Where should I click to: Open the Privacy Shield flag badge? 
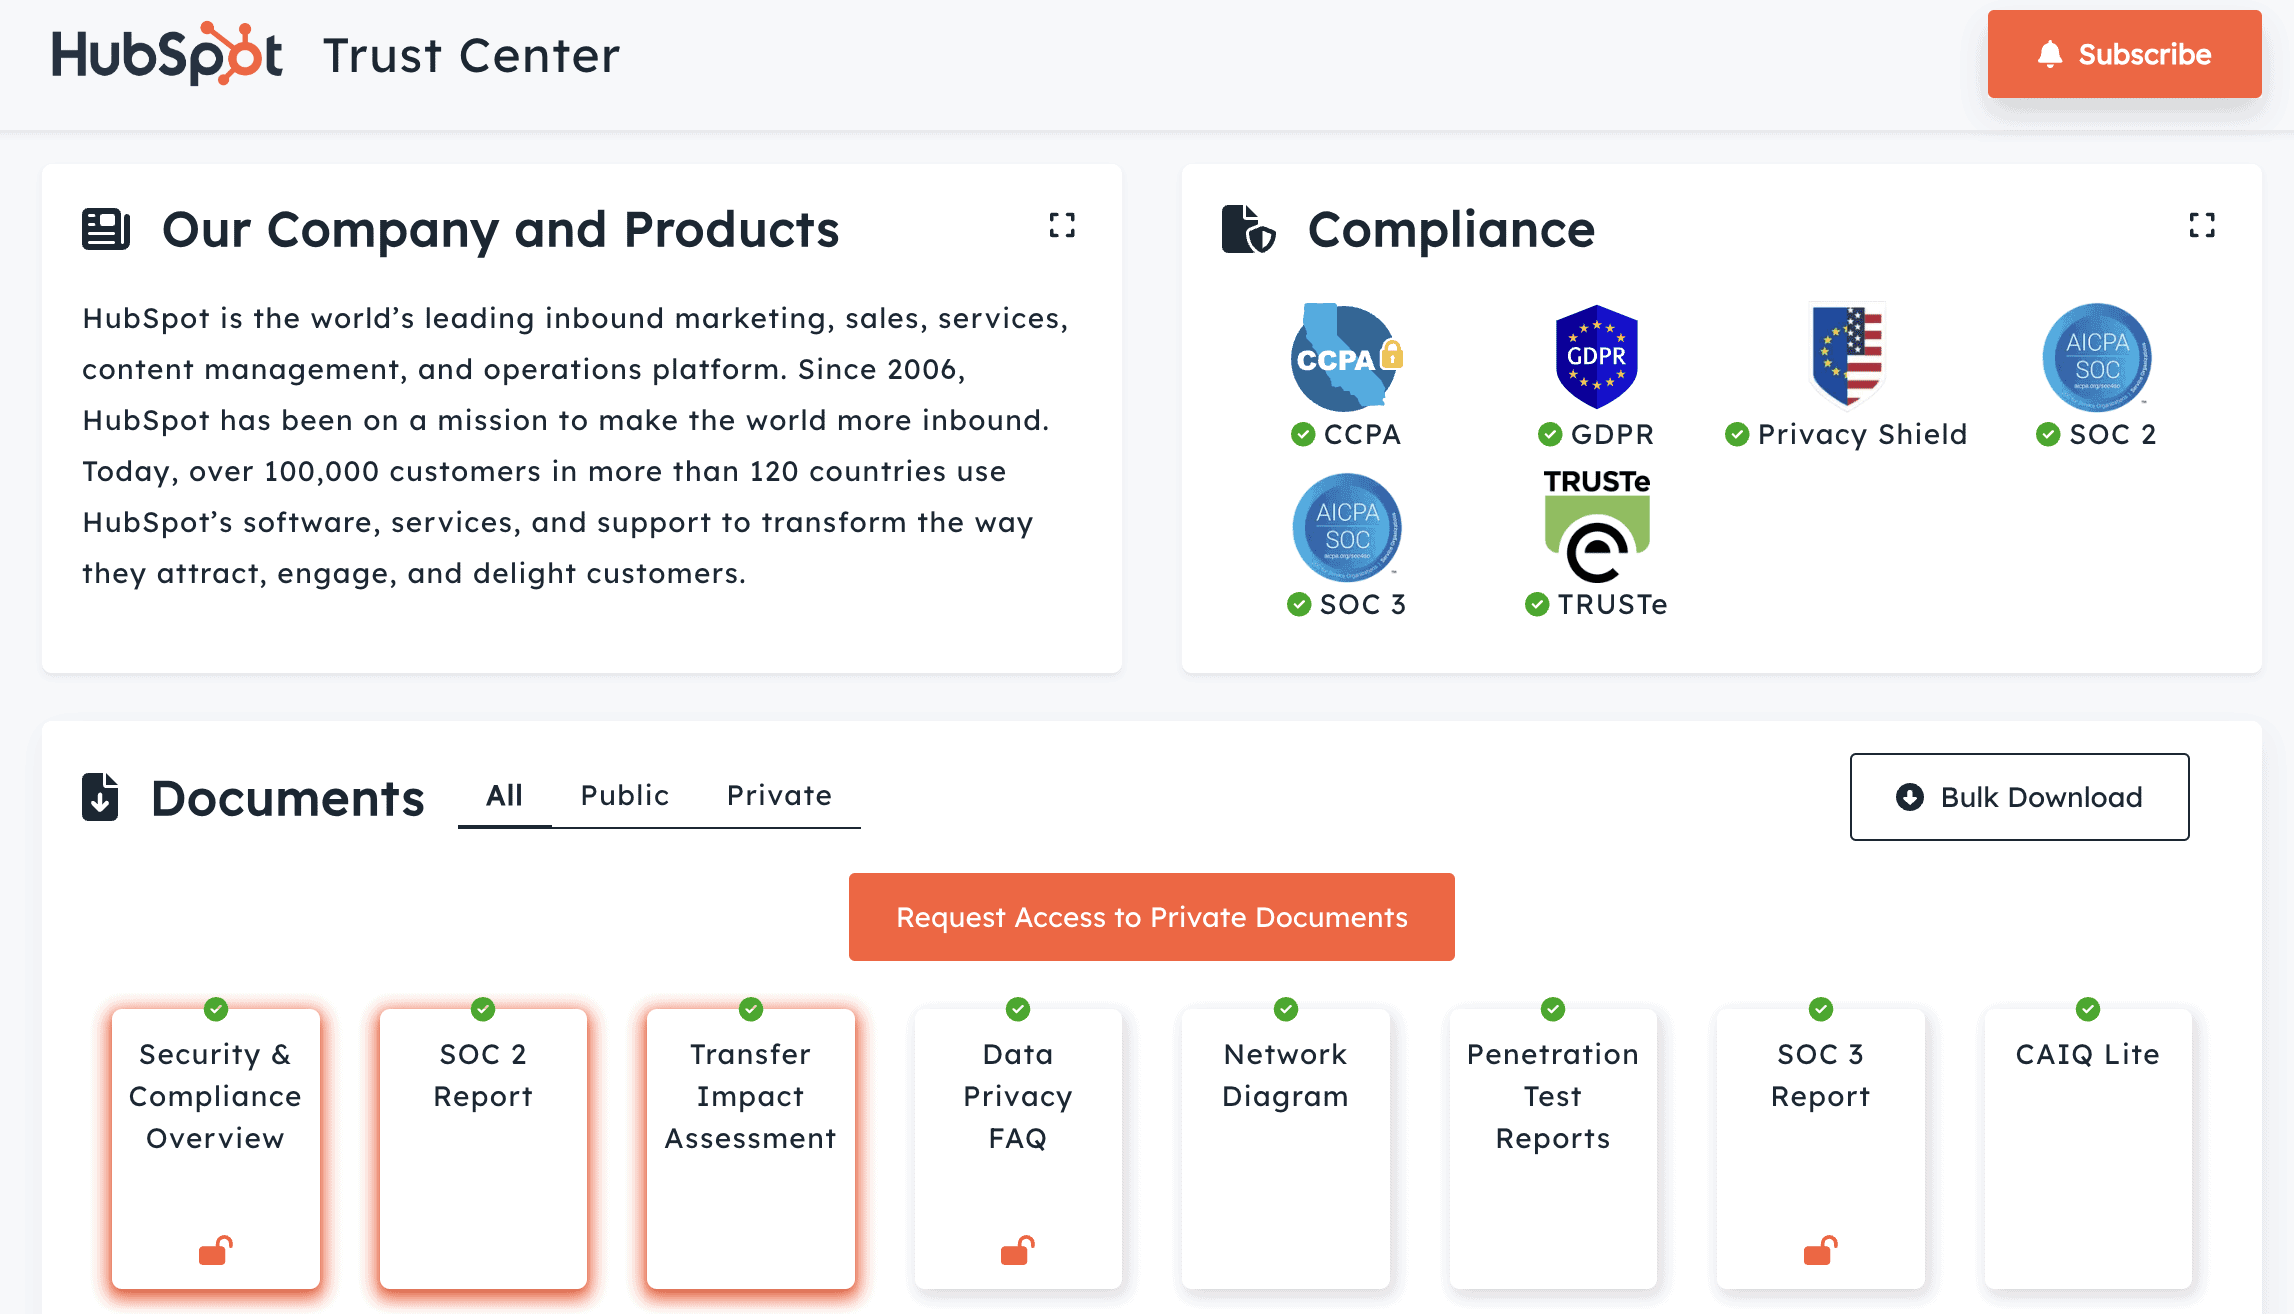click(1846, 355)
